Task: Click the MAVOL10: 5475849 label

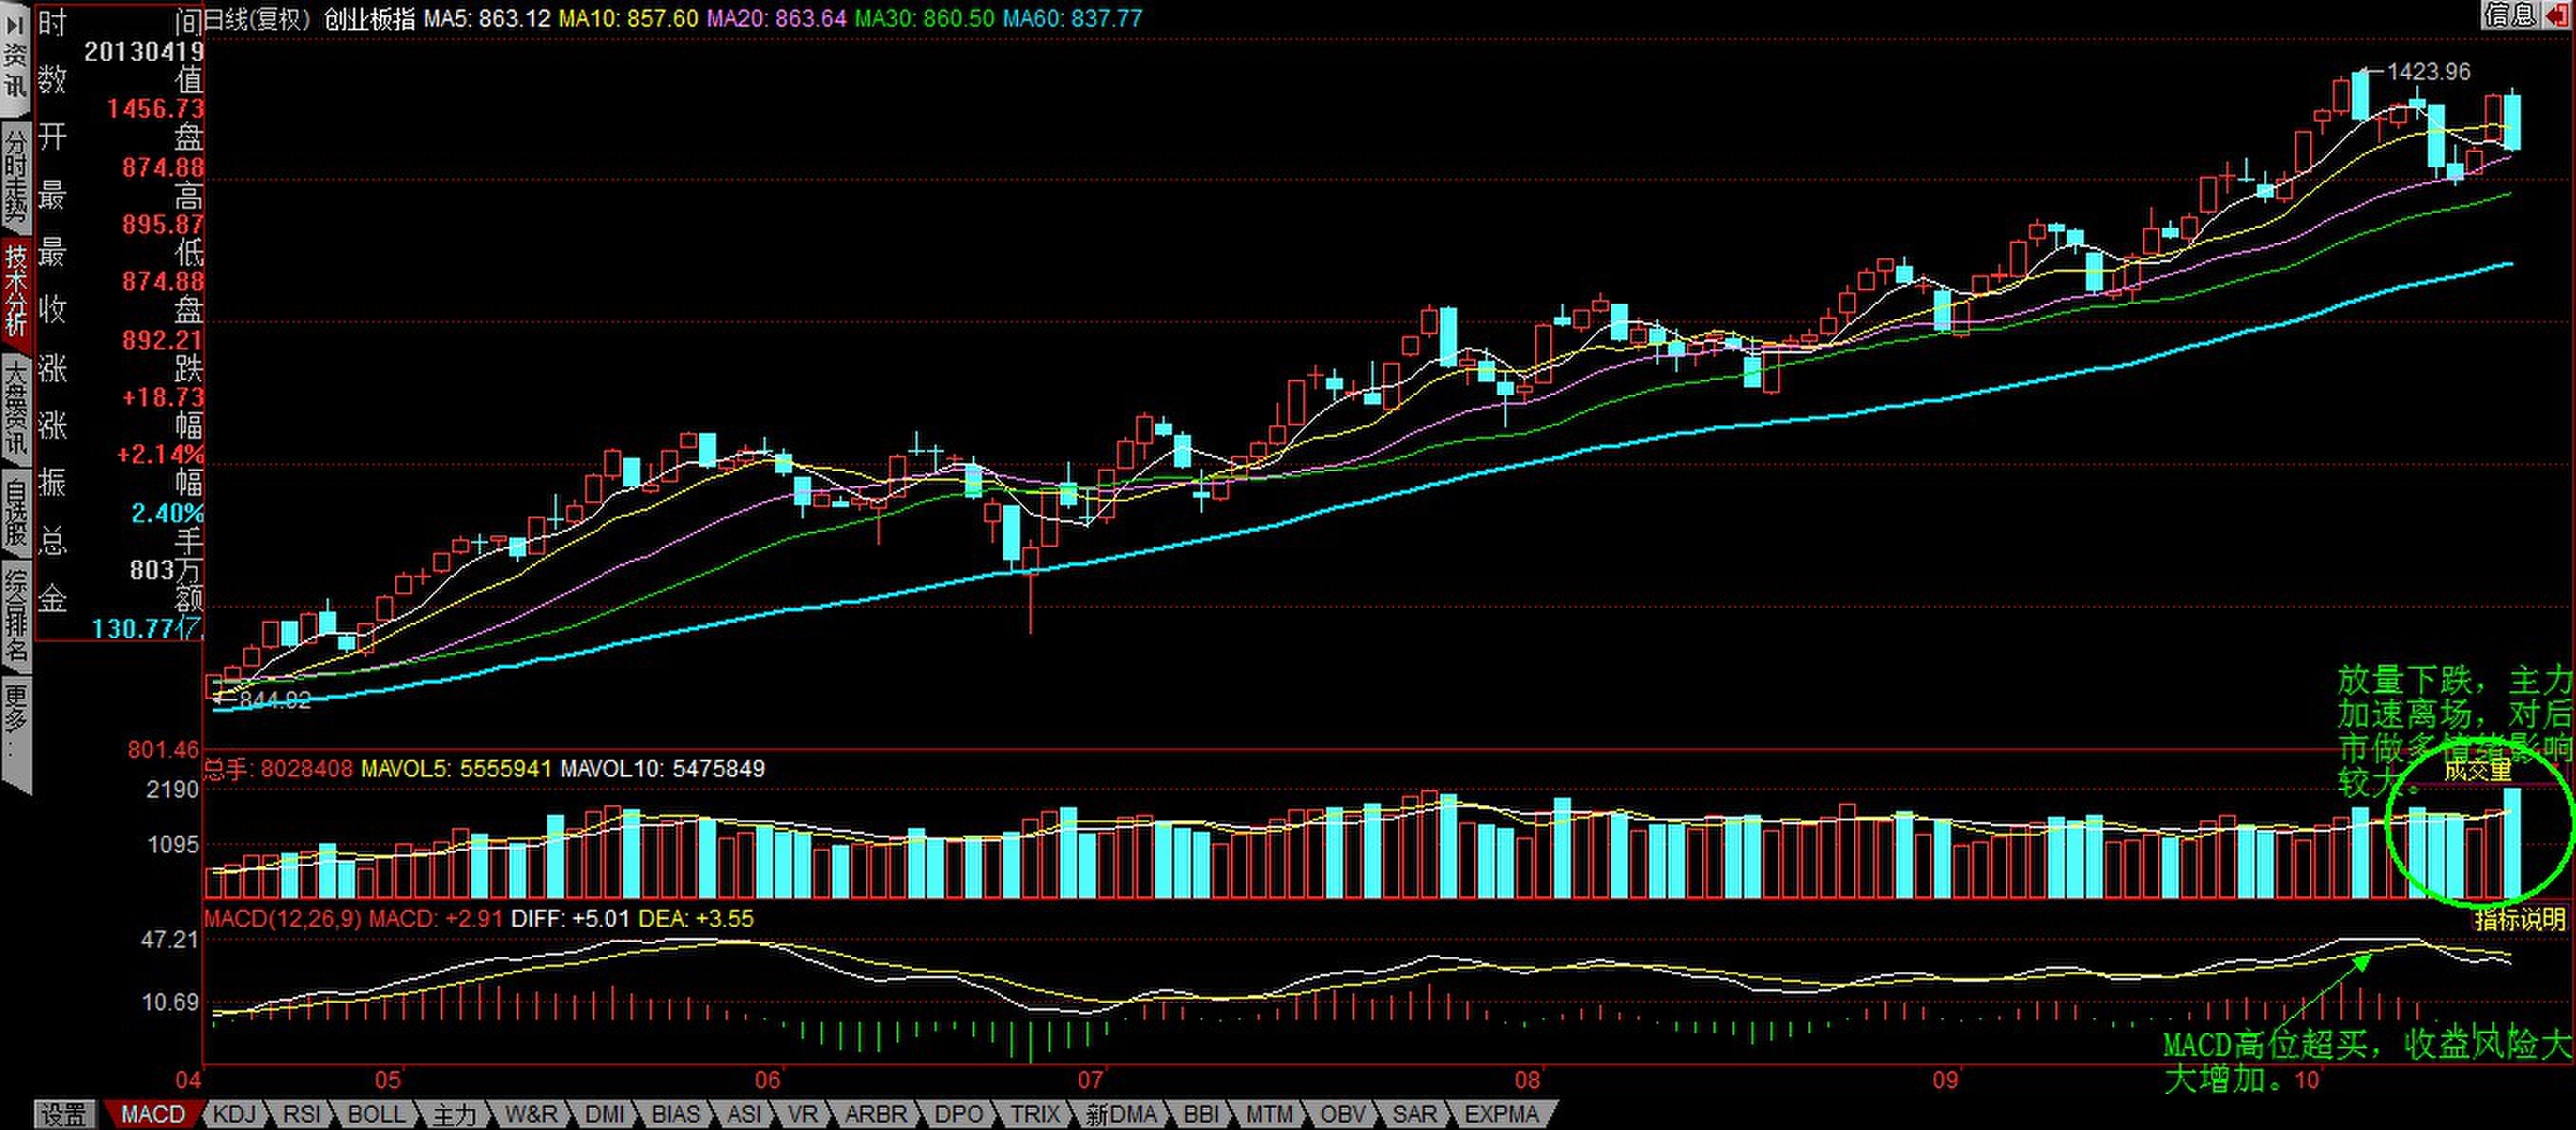Action: 662,769
